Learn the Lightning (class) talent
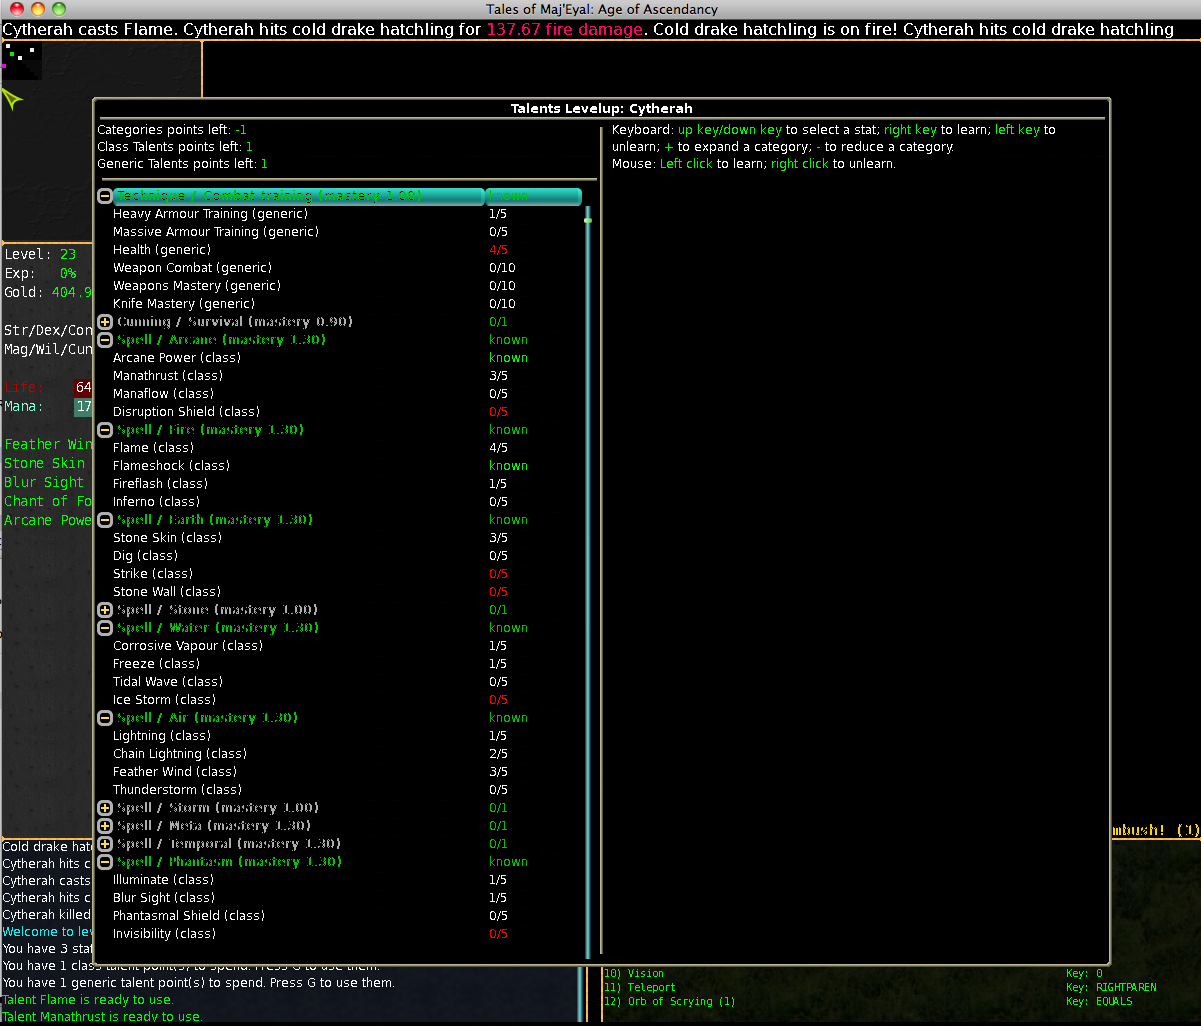Image resolution: width=1201 pixels, height=1026 pixels. (x=347, y=736)
